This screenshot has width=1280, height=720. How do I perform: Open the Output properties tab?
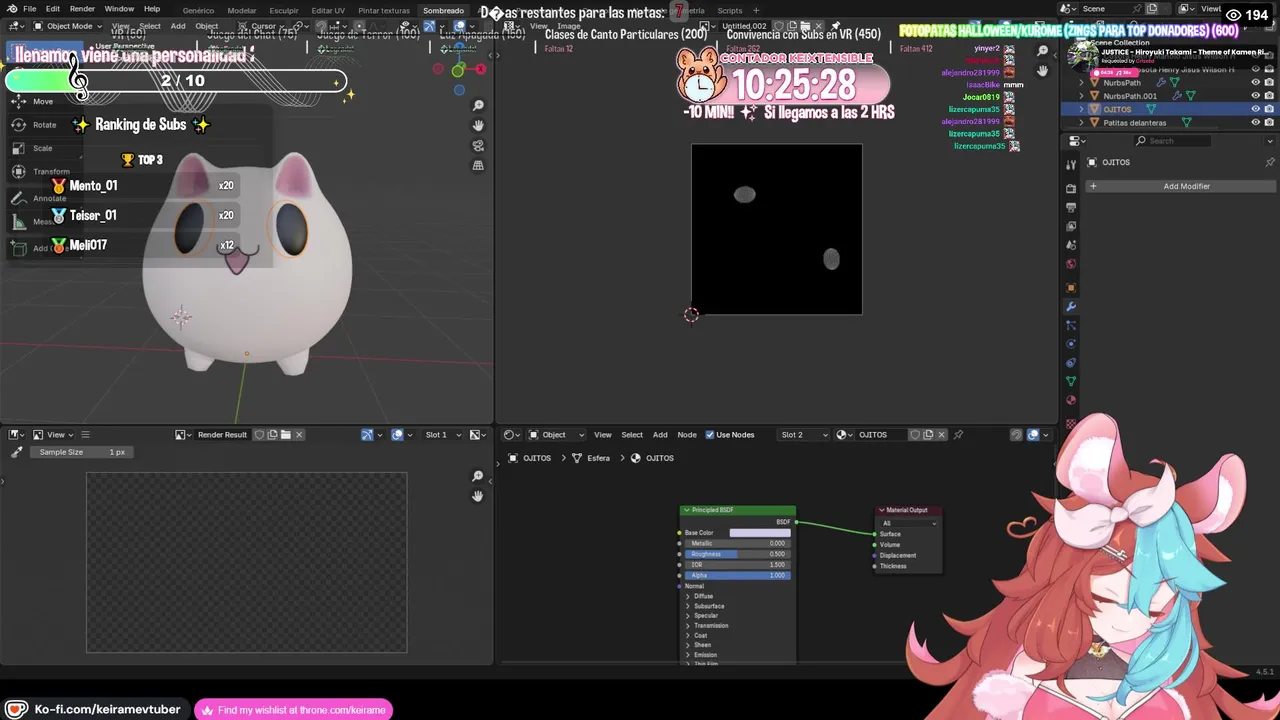click(1071, 207)
